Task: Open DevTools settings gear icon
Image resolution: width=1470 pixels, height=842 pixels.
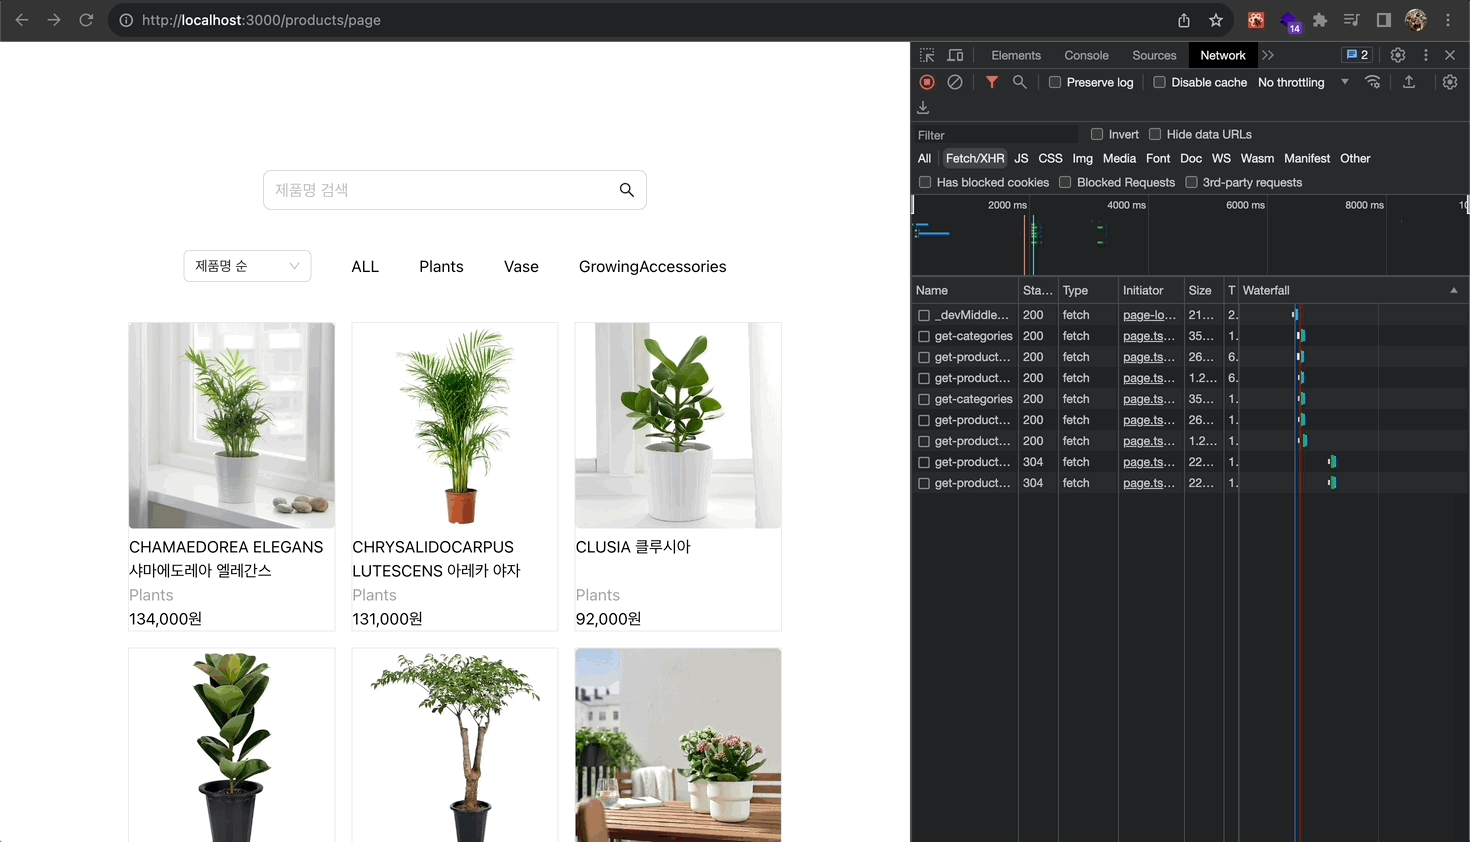Action: tap(1398, 55)
